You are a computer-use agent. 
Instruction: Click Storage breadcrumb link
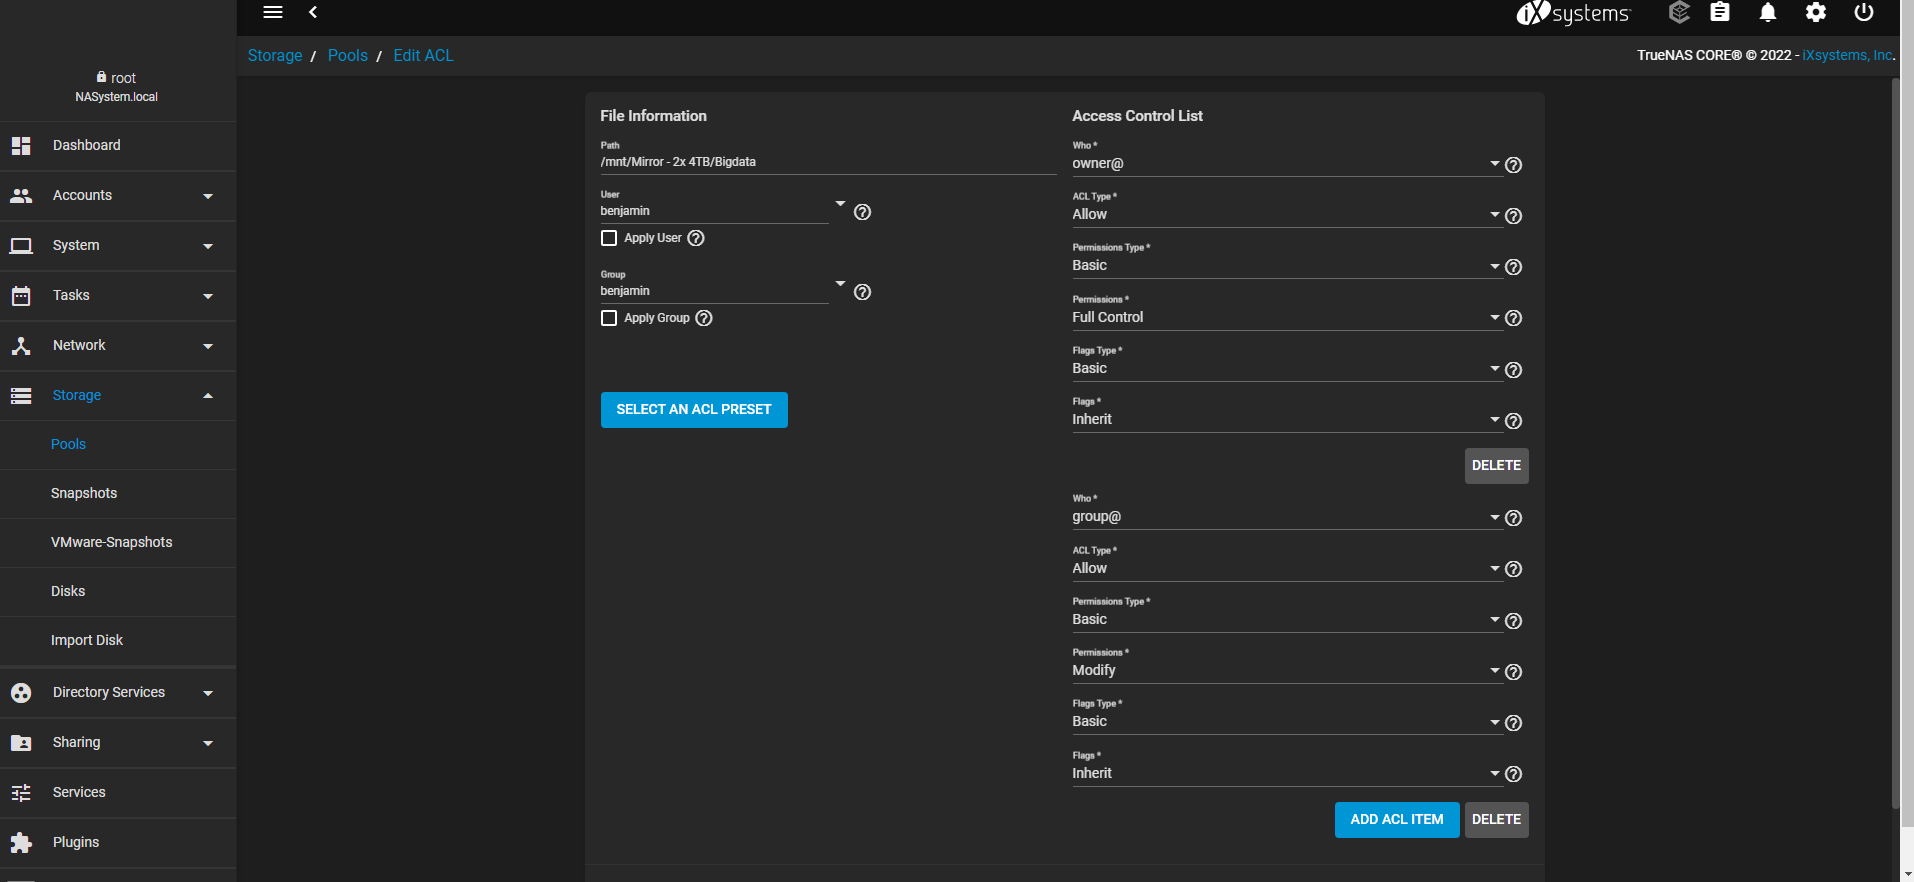(x=275, y=56)
